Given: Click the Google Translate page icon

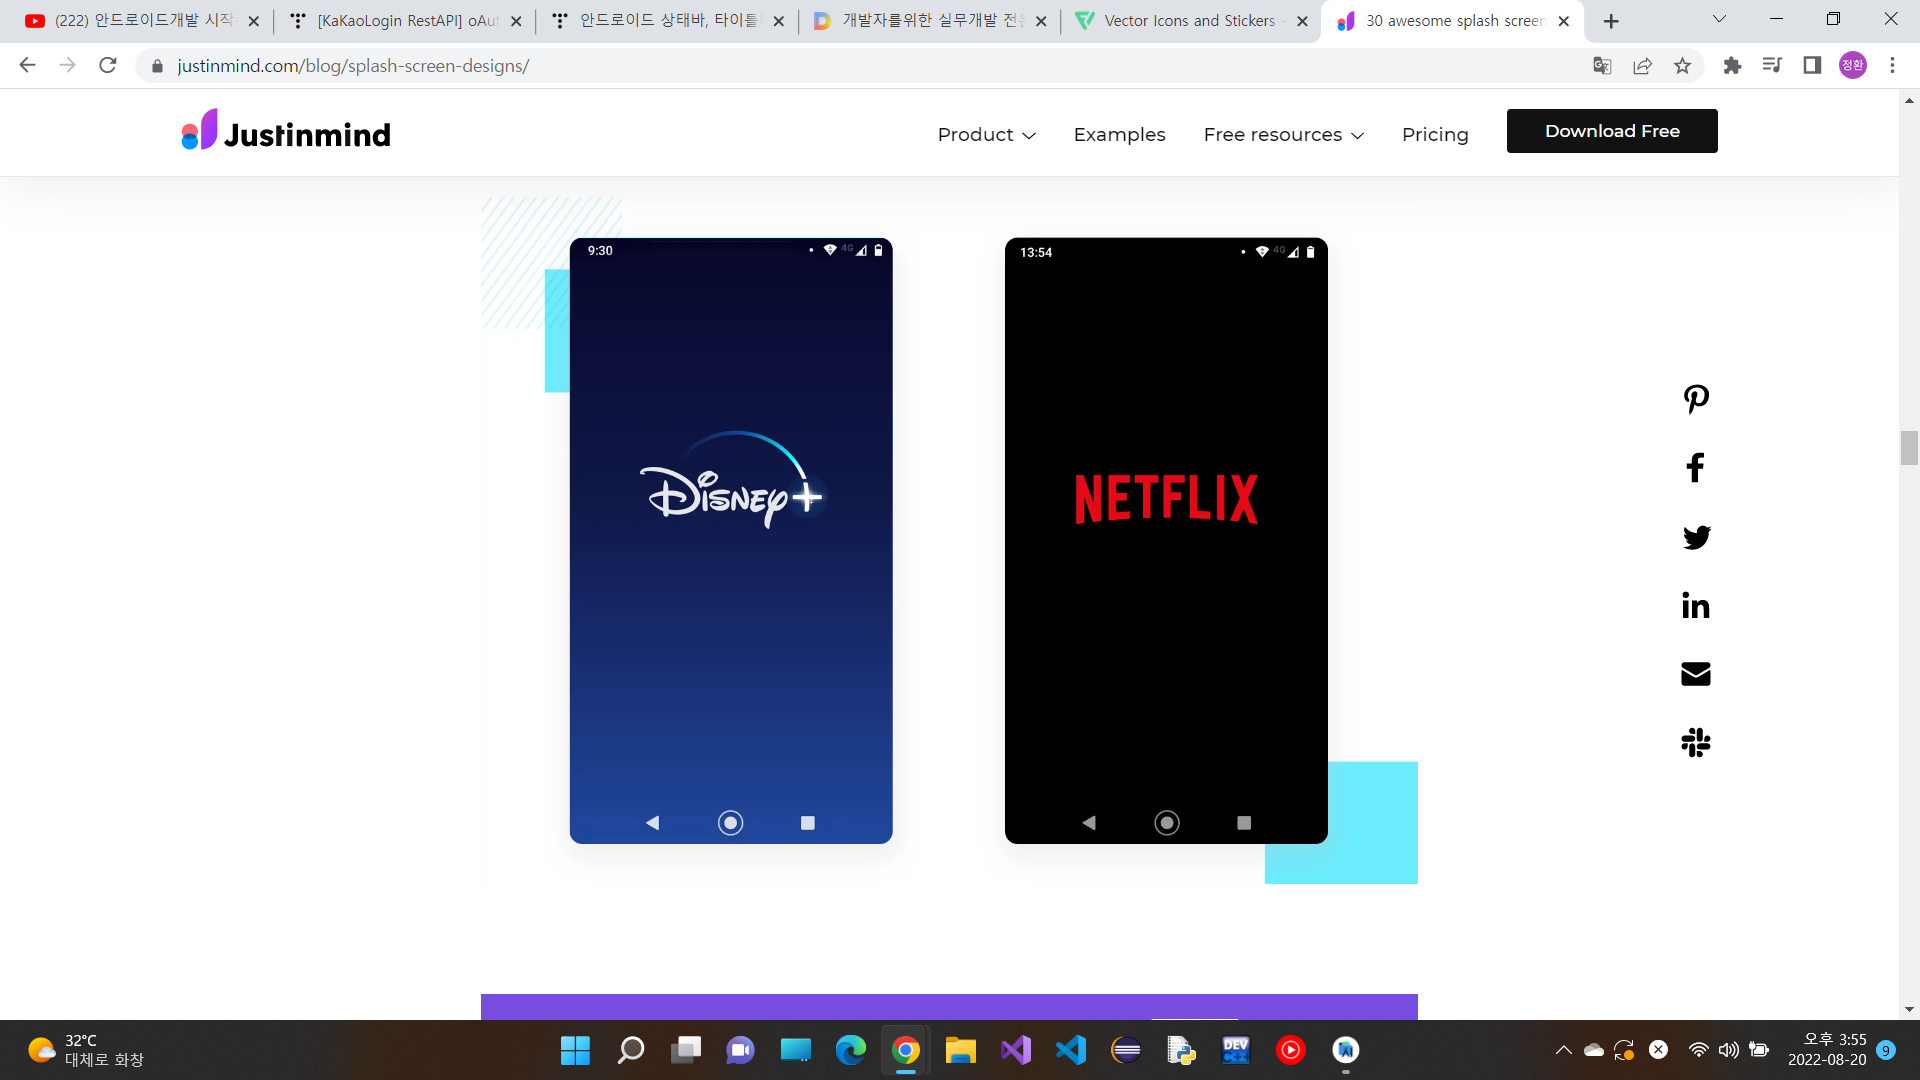Looking at the screenshot, I should coord(1602,66).
